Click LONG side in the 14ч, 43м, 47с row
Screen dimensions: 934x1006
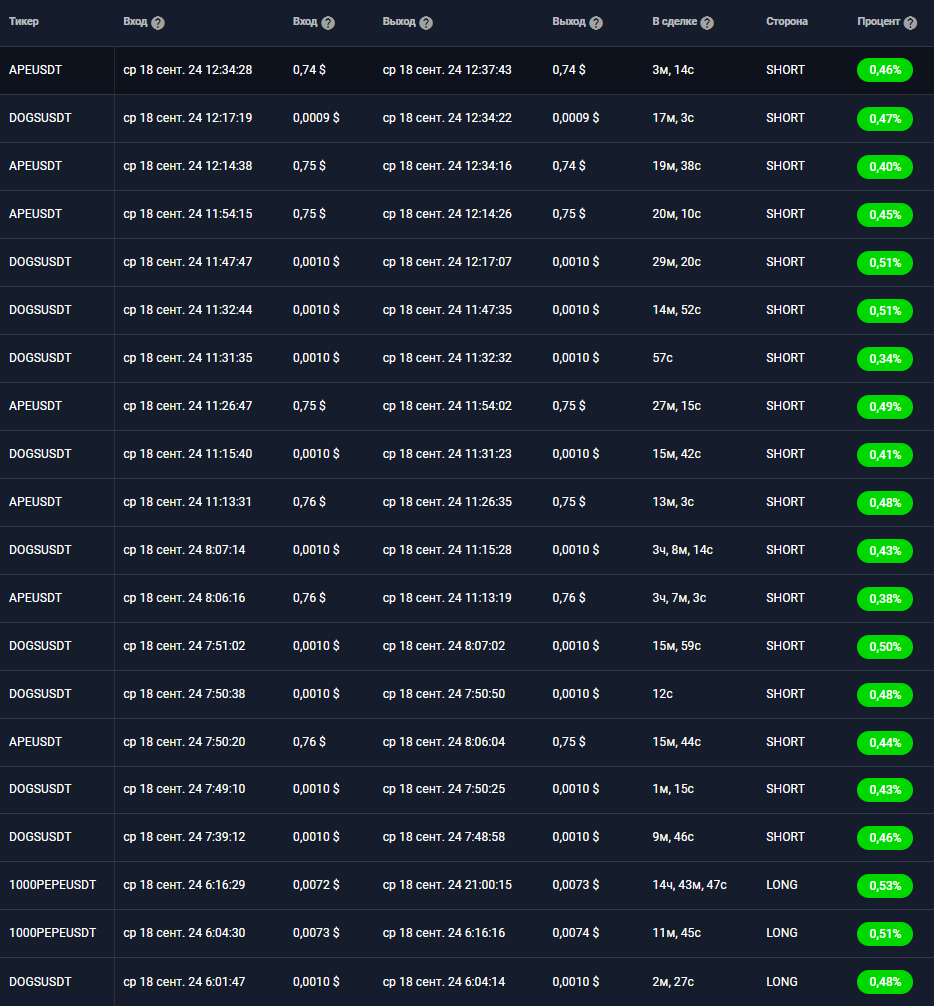[782, 885]
